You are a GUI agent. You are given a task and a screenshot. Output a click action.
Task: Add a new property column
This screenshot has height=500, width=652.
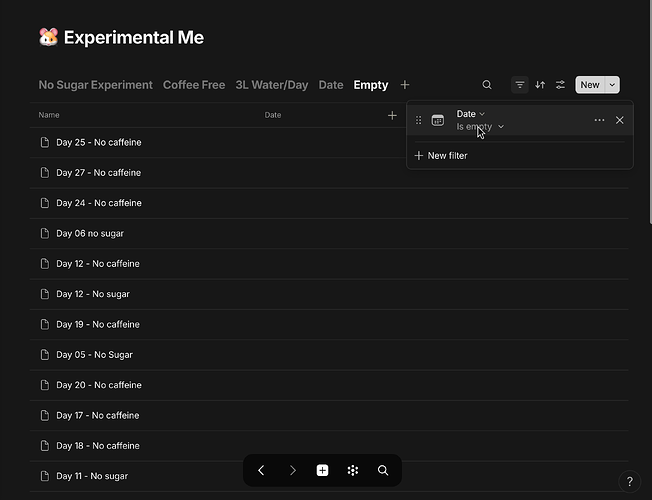(392, 115)
